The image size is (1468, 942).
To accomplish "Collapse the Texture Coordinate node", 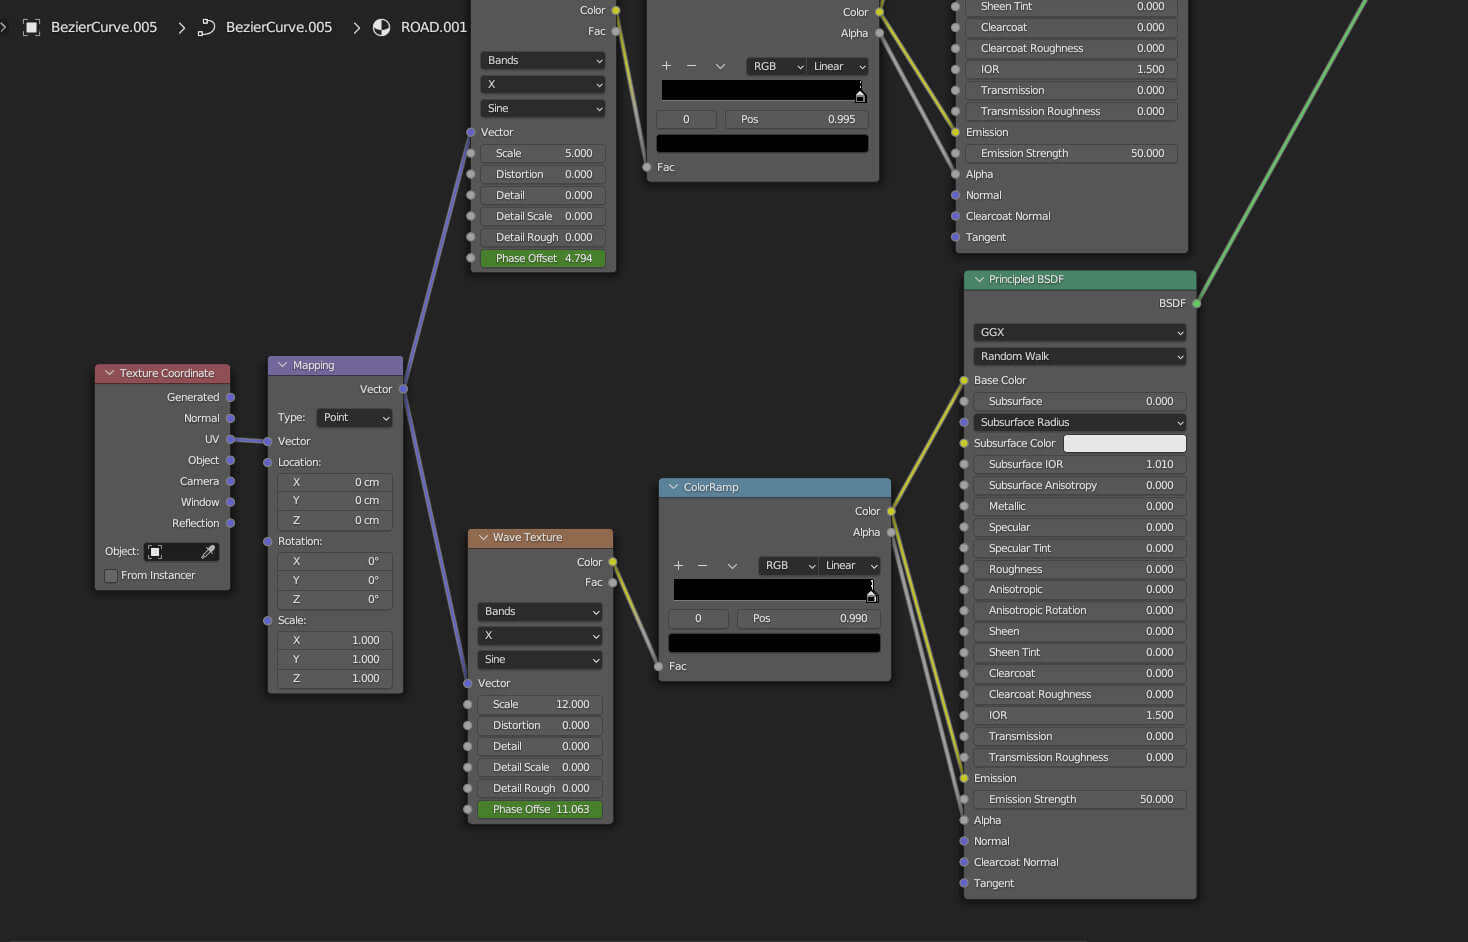I will pos(109,373).
